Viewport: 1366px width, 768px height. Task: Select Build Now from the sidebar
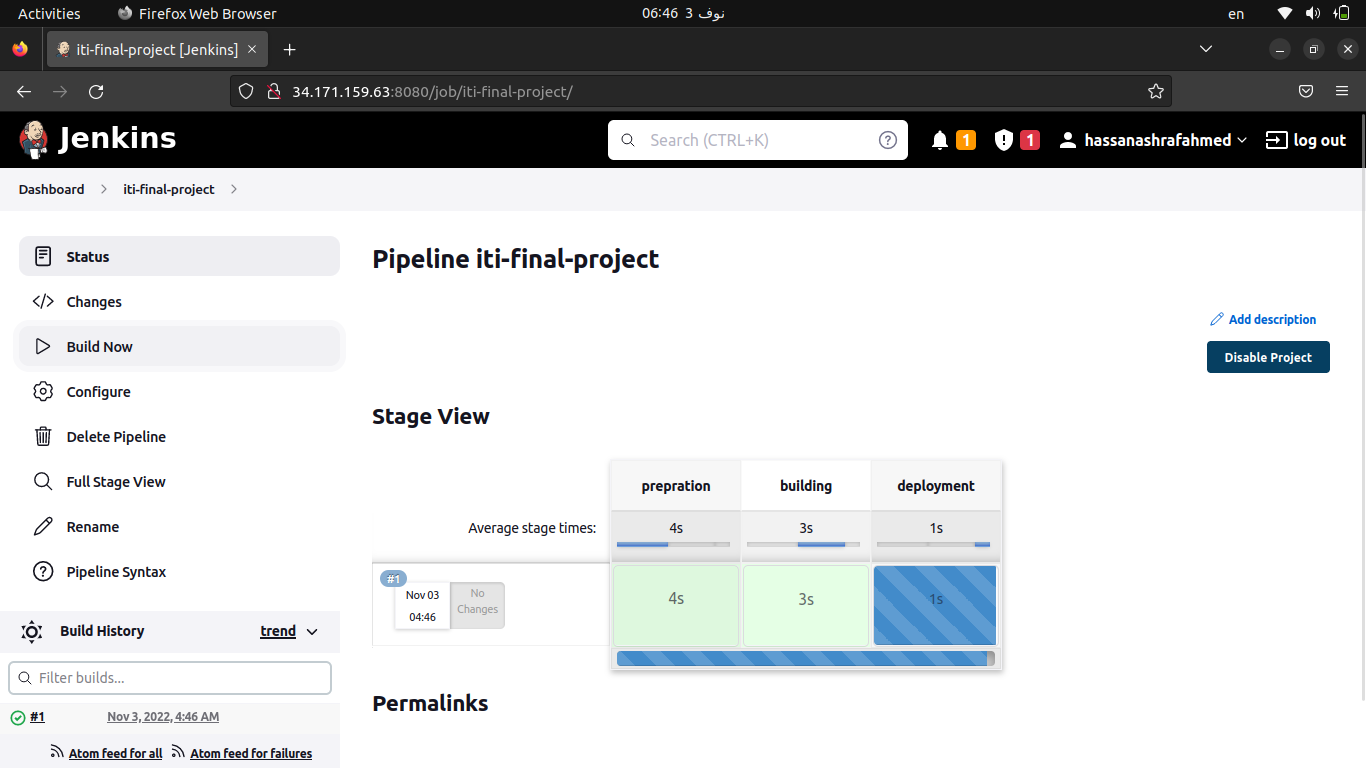tap(99, 346)
